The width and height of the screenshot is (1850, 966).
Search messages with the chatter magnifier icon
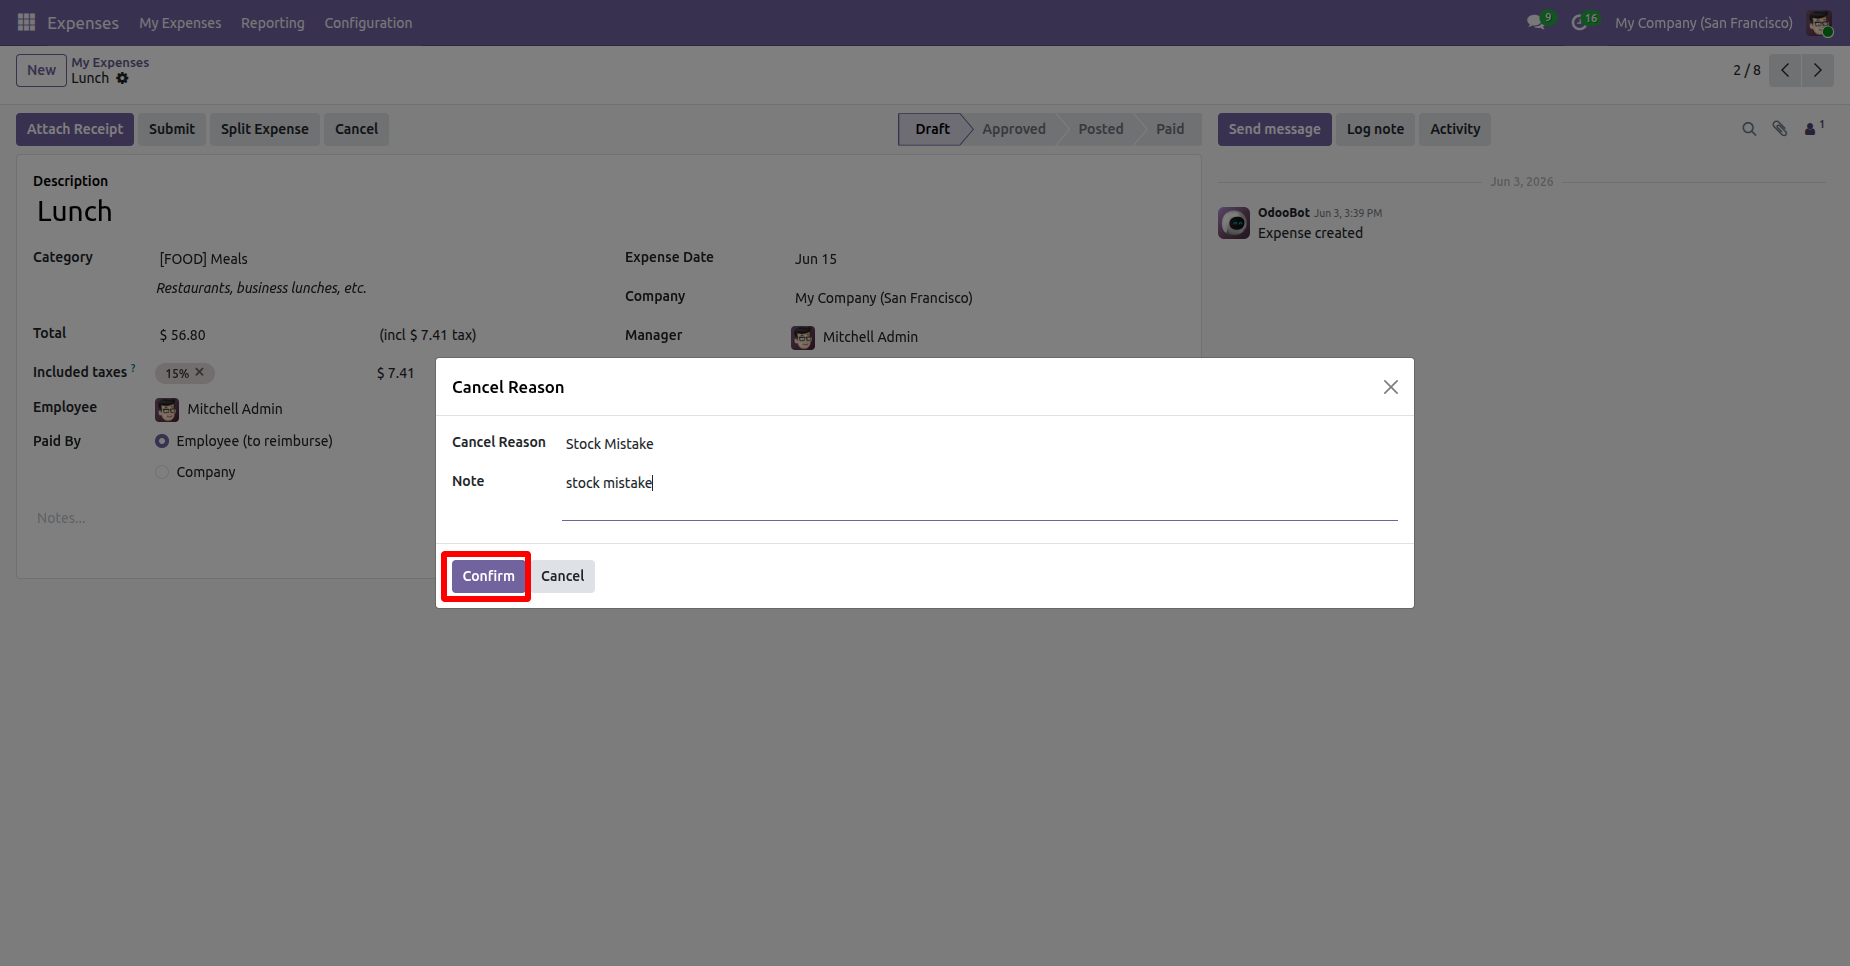1749,129
